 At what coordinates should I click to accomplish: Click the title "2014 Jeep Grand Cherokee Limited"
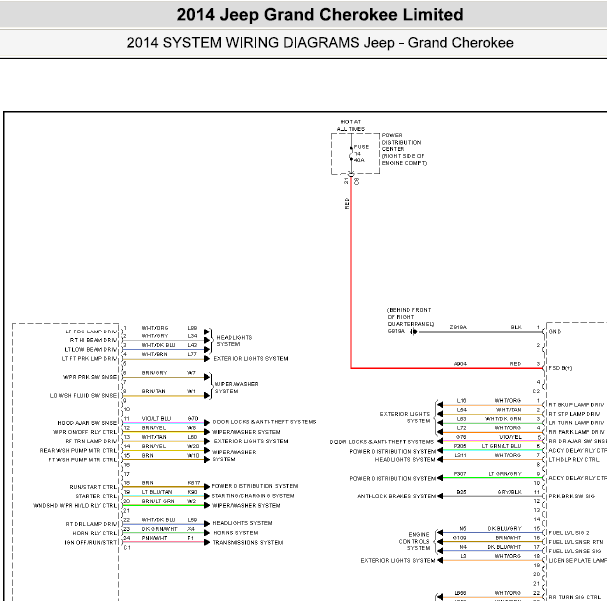click(320, 15)
